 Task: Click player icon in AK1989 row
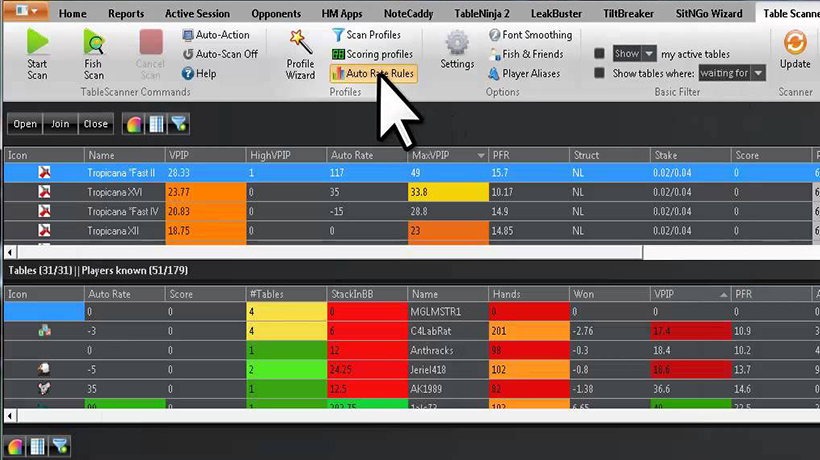[x=44, y=388]
